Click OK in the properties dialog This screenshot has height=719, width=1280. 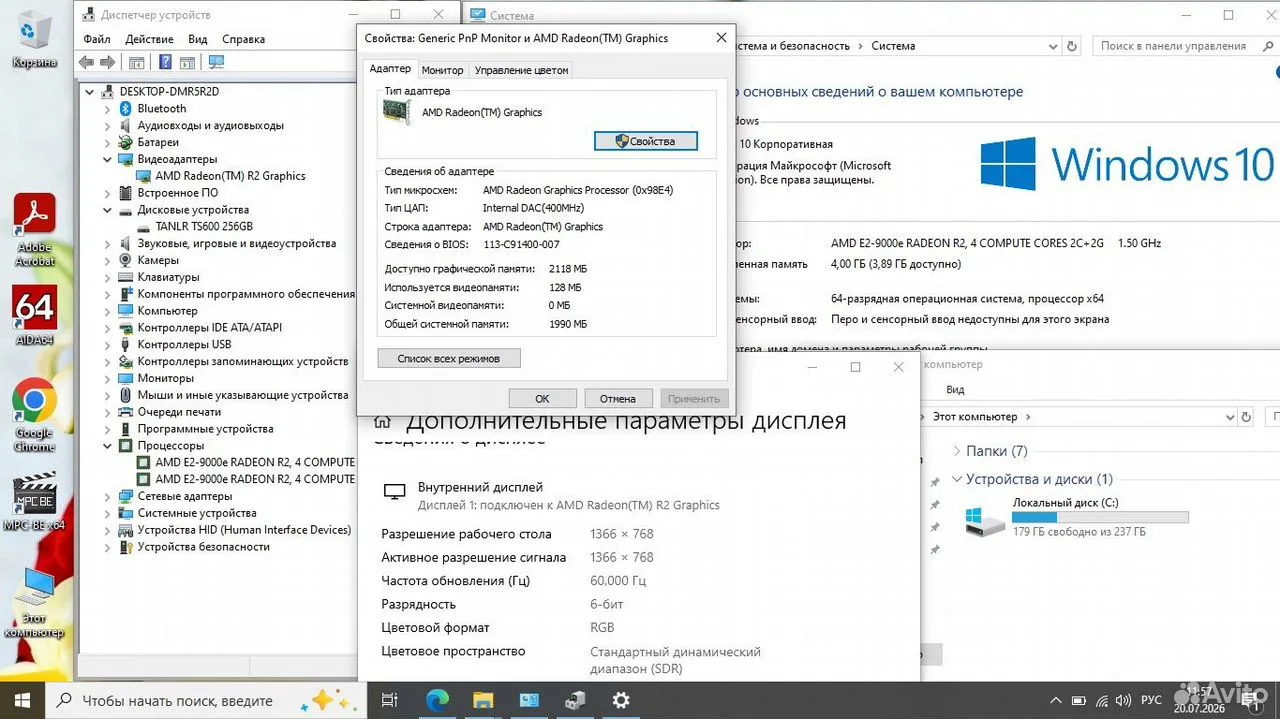542,398
